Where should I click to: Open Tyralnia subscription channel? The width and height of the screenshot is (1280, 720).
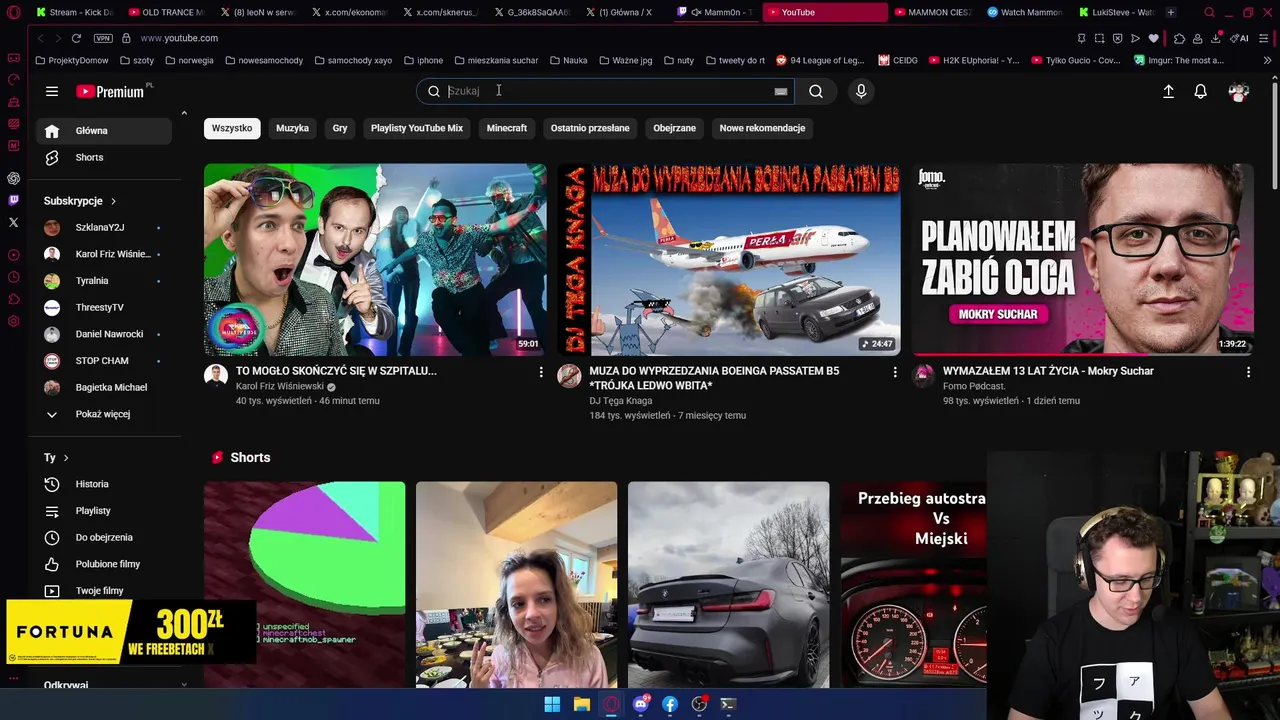pos(104,281)
